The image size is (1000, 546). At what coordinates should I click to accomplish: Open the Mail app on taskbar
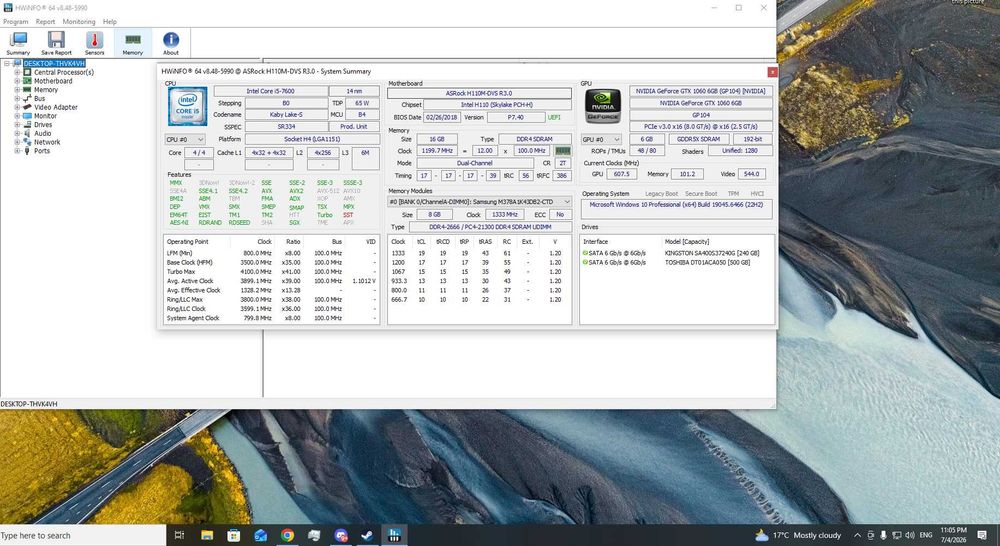(x=260, y=535)
